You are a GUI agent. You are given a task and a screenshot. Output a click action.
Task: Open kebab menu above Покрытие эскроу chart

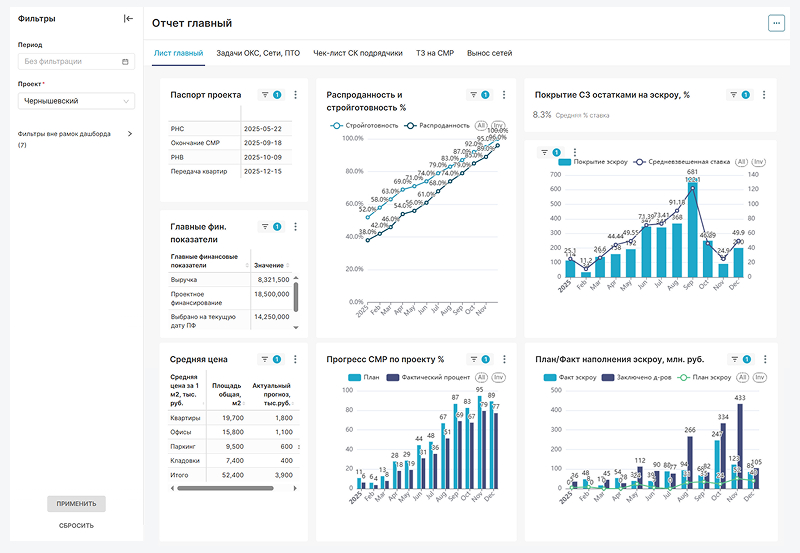575,152
